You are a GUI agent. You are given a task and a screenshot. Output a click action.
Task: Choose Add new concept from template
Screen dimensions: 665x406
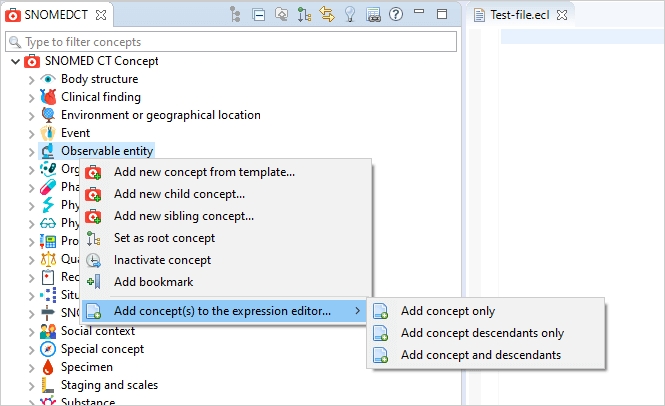click(204, 172)
